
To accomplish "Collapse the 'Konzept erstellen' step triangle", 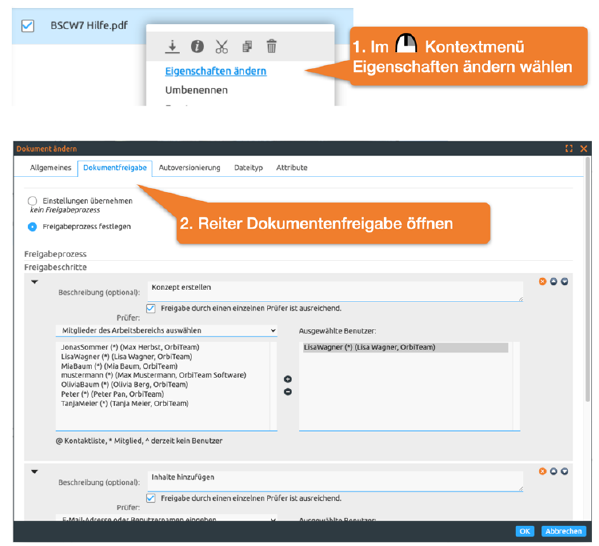I will [x=35, y=282].
